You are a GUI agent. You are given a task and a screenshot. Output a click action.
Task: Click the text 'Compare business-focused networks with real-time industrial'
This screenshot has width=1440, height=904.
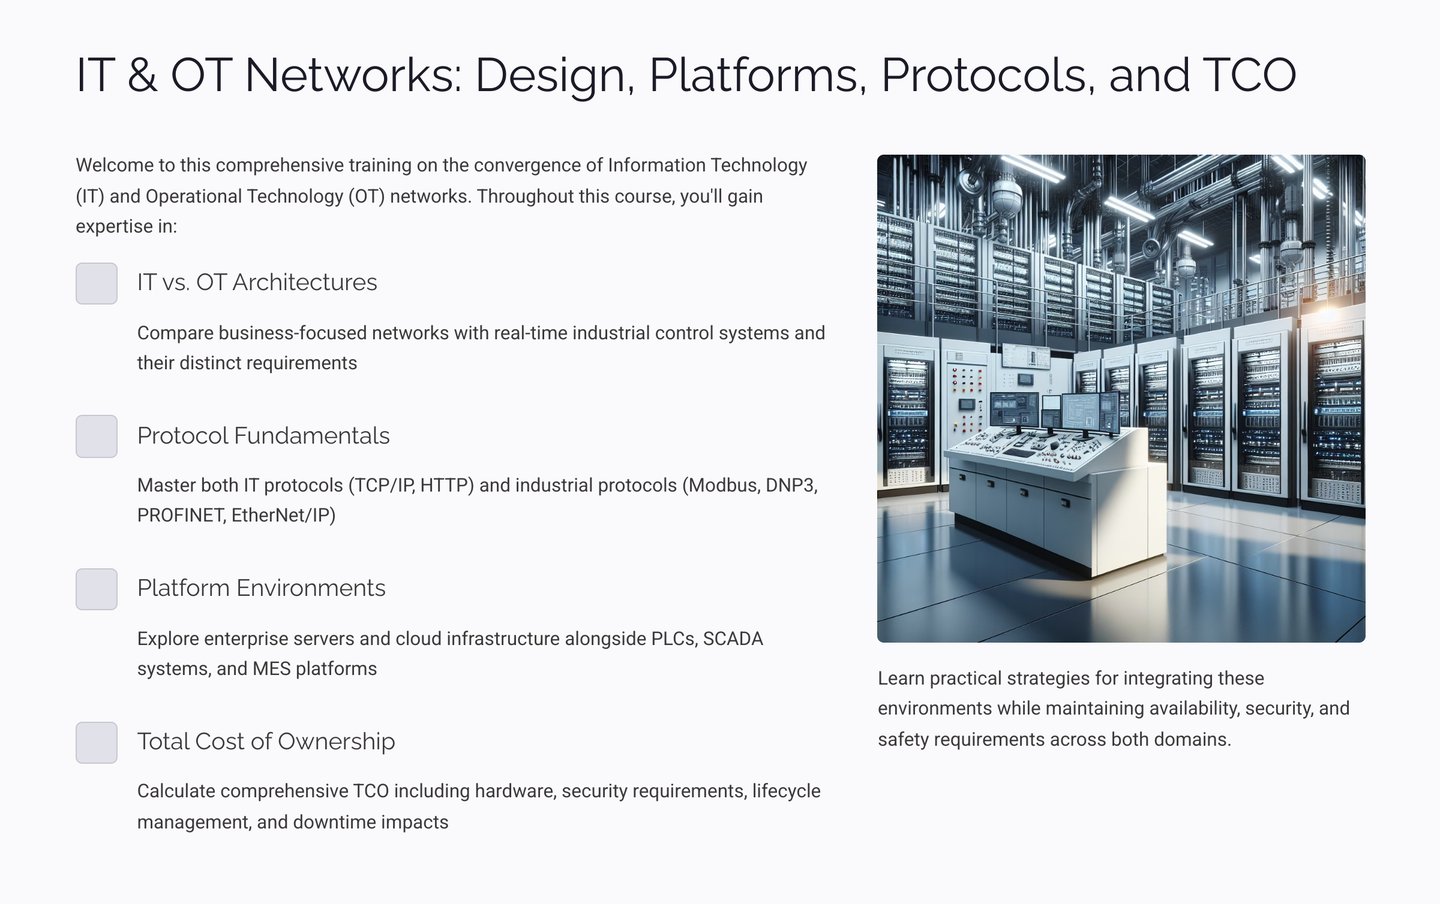pos(481,348)
